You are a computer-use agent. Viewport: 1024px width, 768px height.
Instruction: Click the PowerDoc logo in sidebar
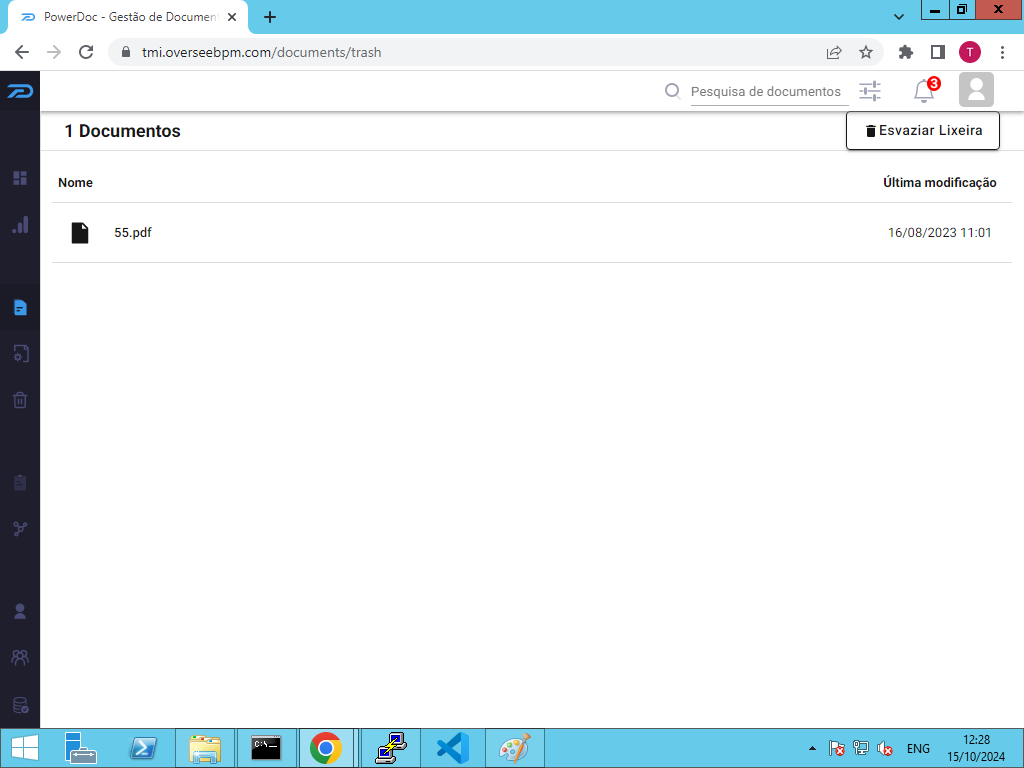tap(20, 91)
